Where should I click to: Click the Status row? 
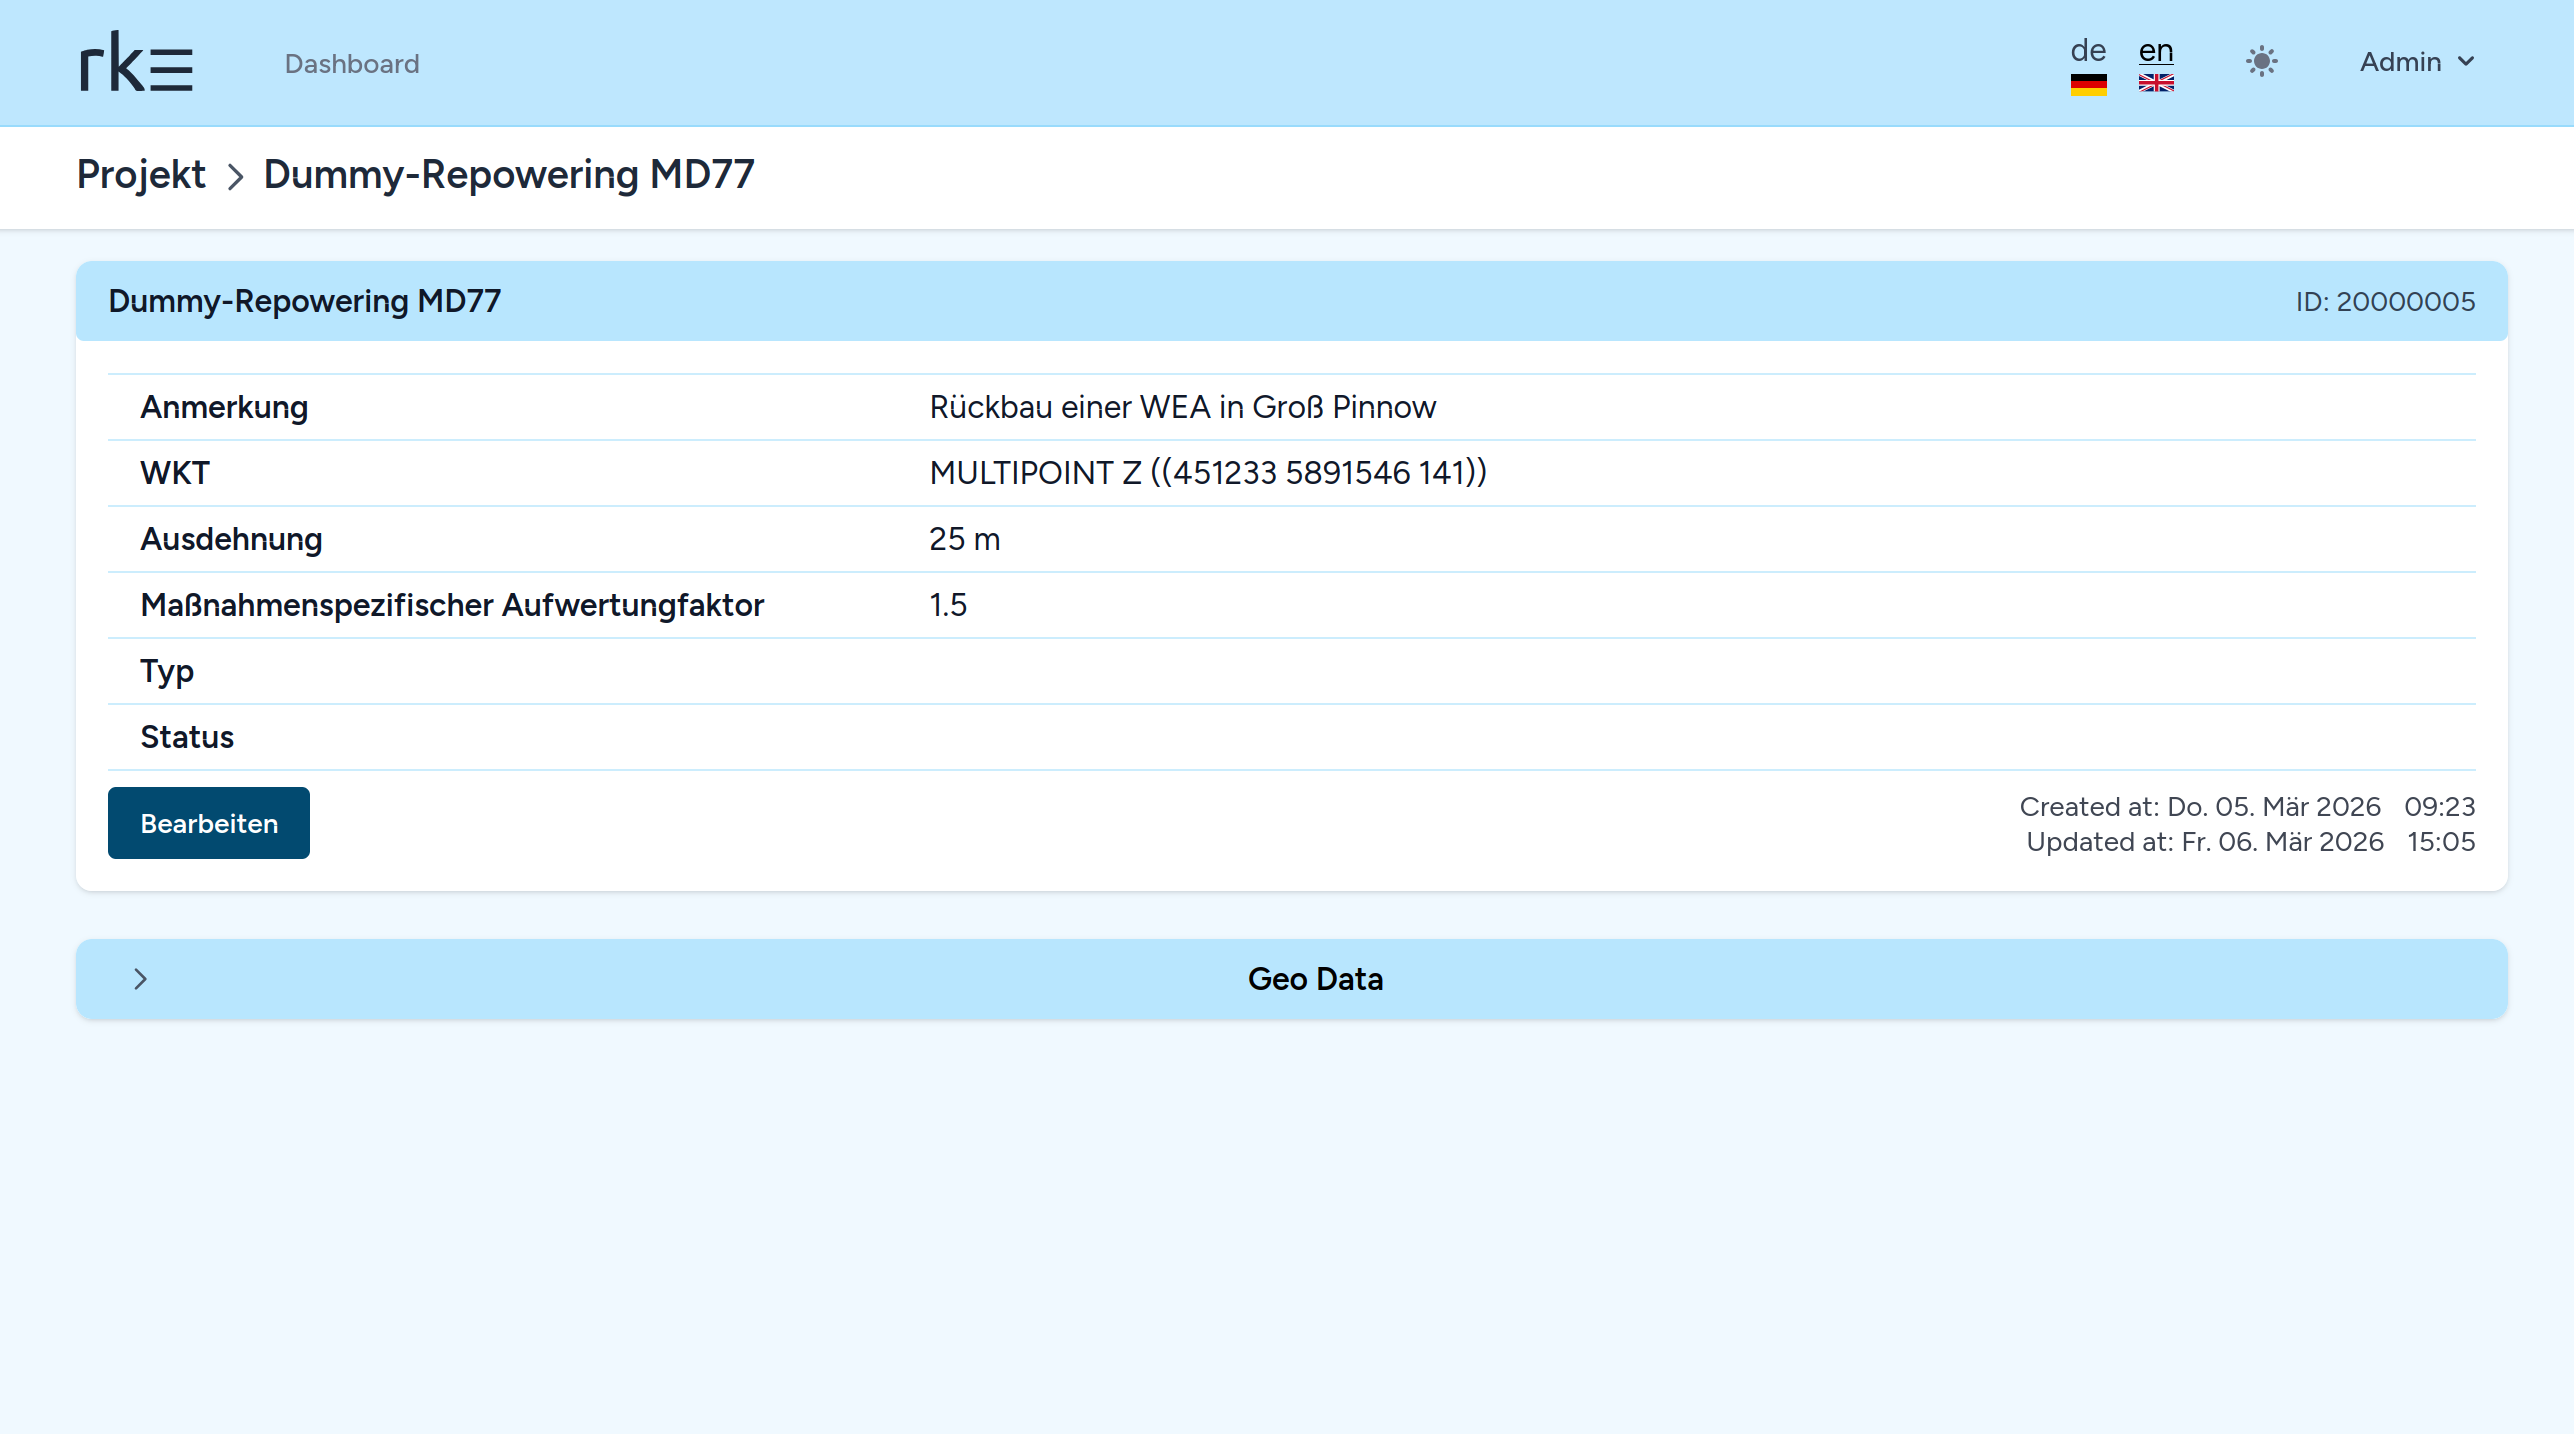tap(187, 737)
